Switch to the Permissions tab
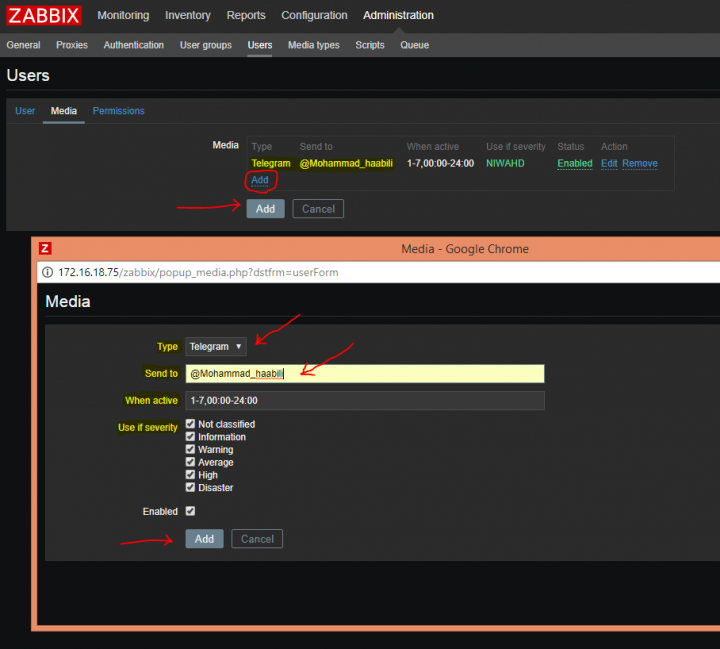The height and width of the screenshot is (649, 720). 118,111
